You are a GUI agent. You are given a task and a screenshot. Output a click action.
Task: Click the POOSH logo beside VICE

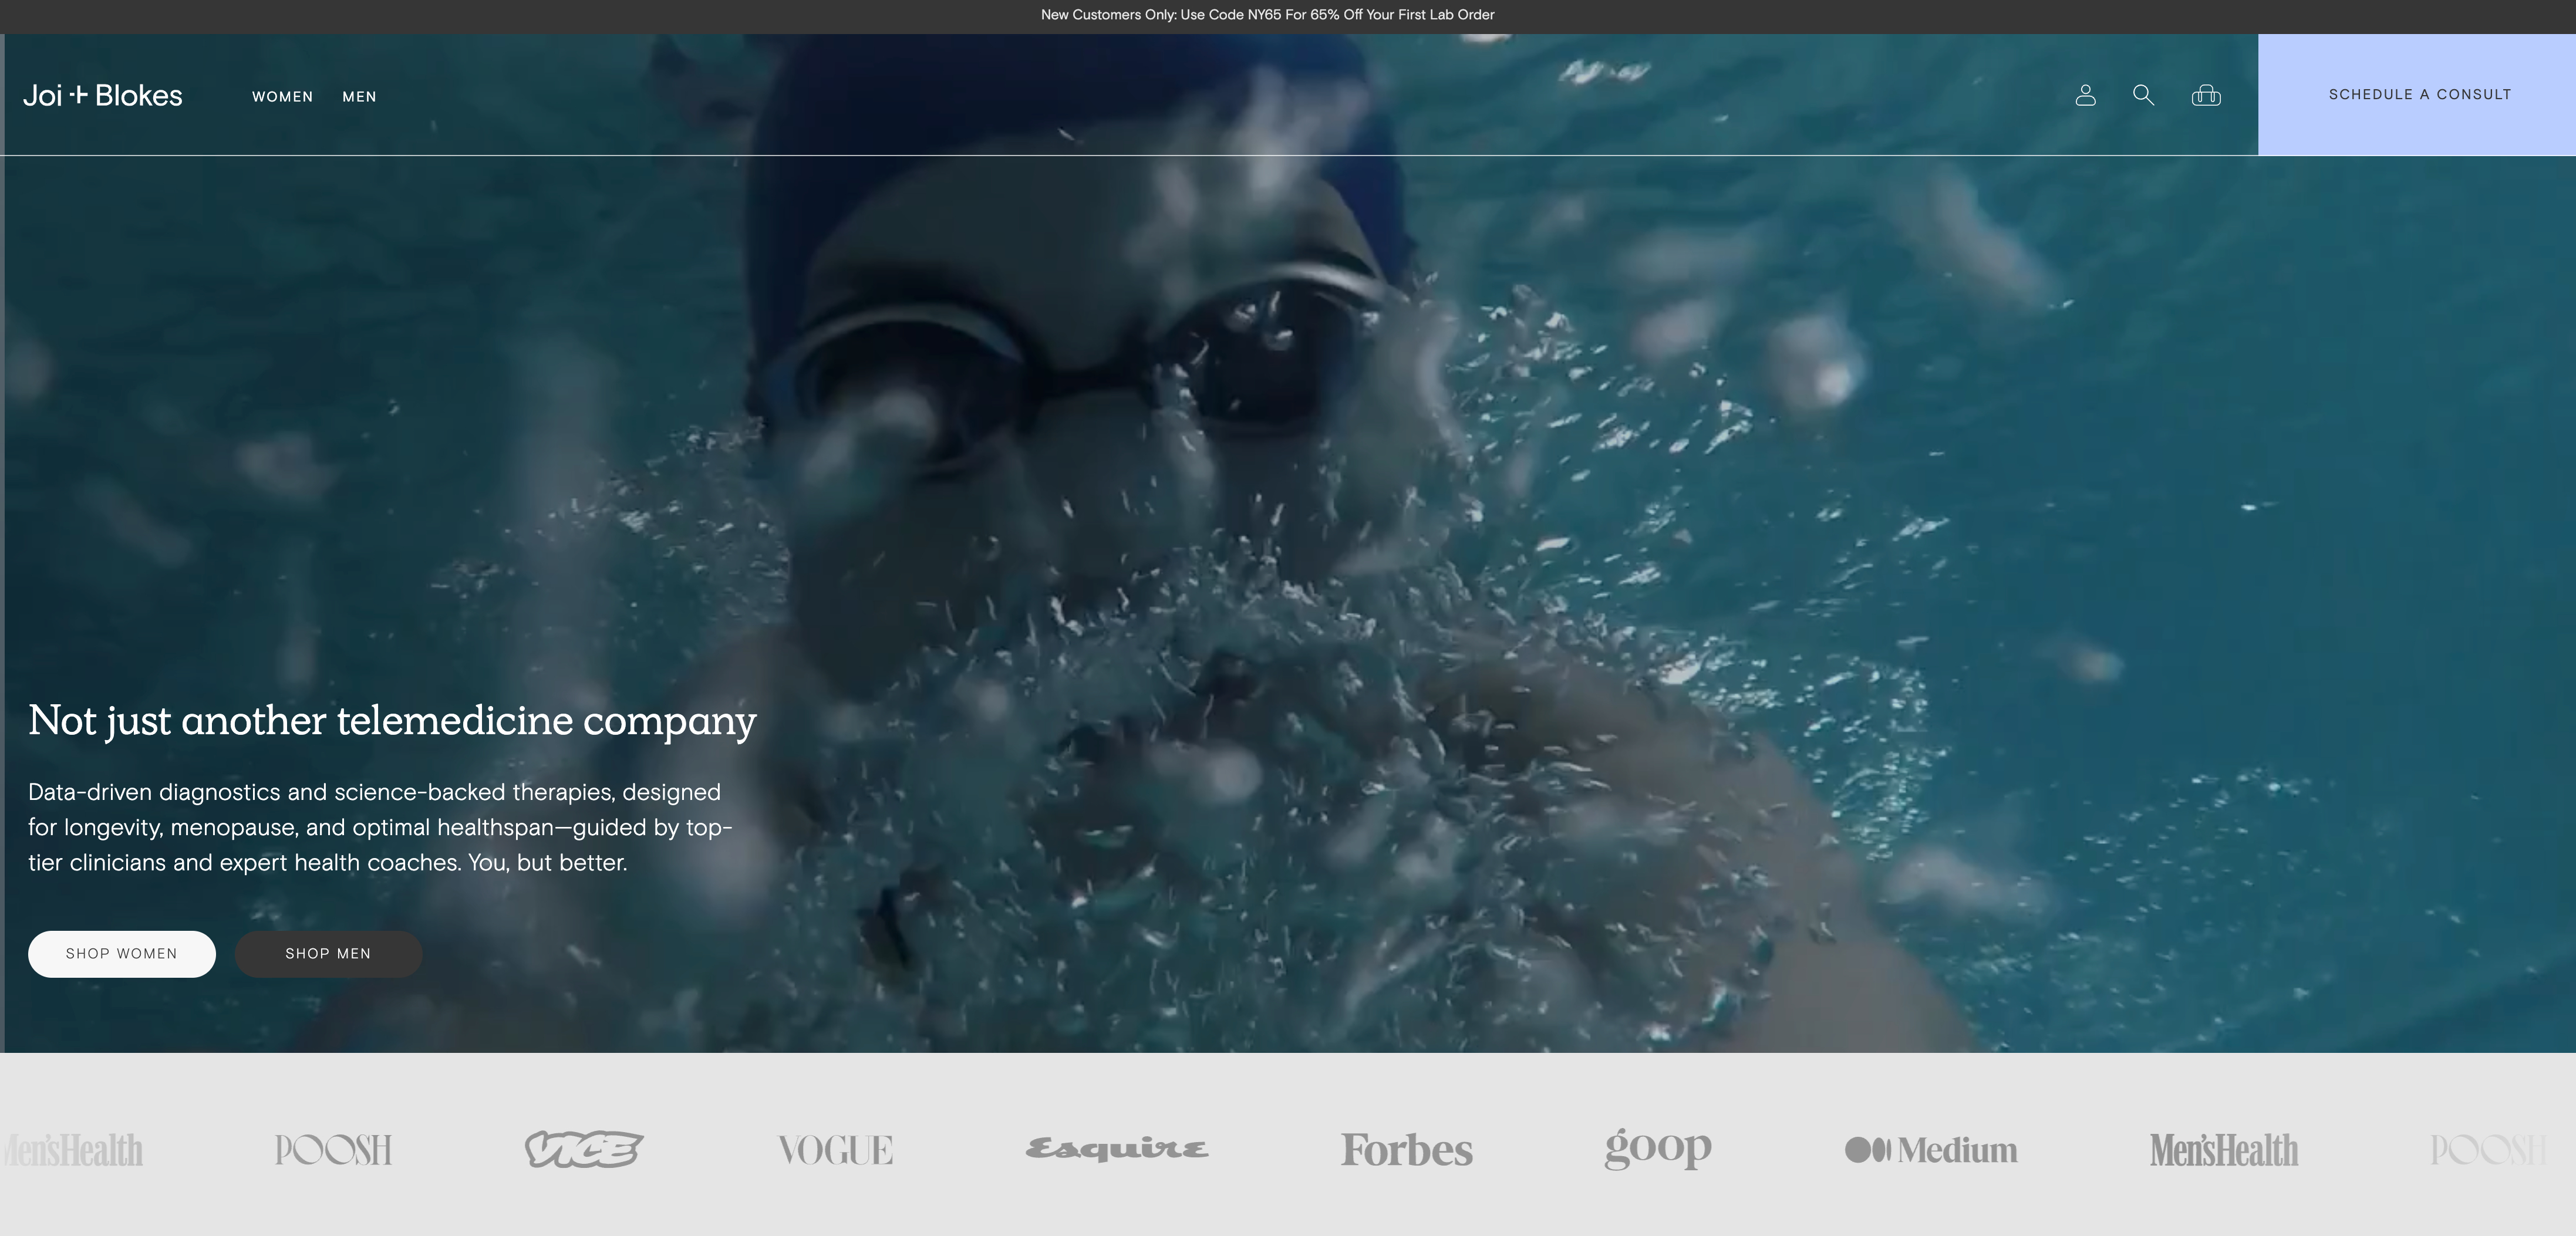tap(333, 1150)
